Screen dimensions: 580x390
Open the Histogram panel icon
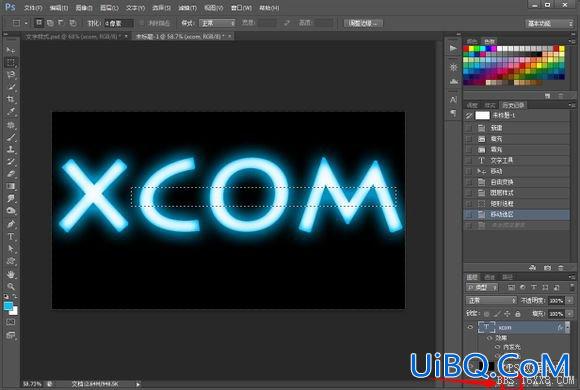point(453,81)
